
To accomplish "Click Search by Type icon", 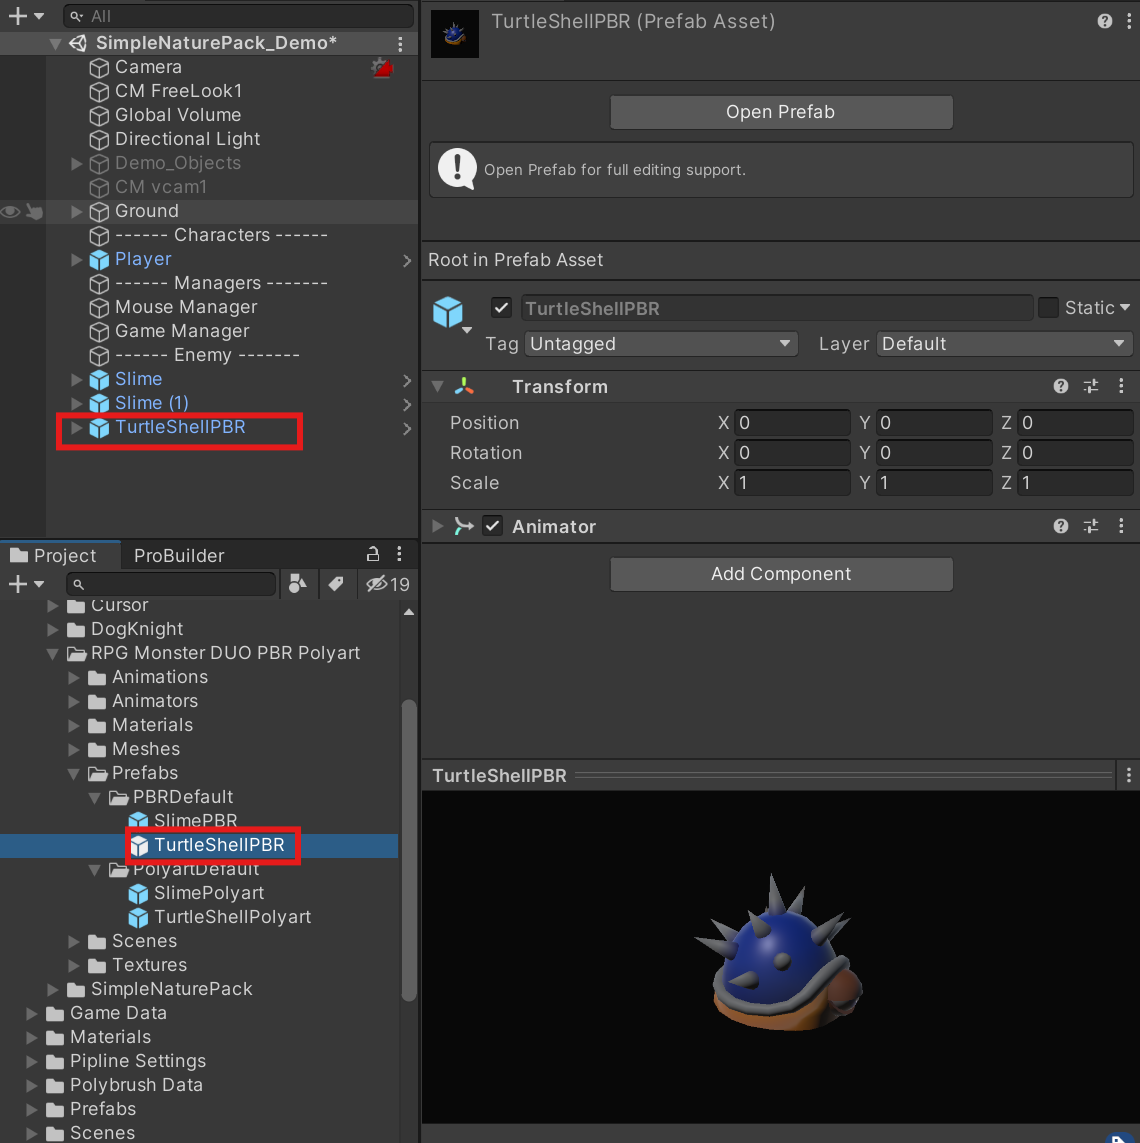I will (x=298, y=584).
